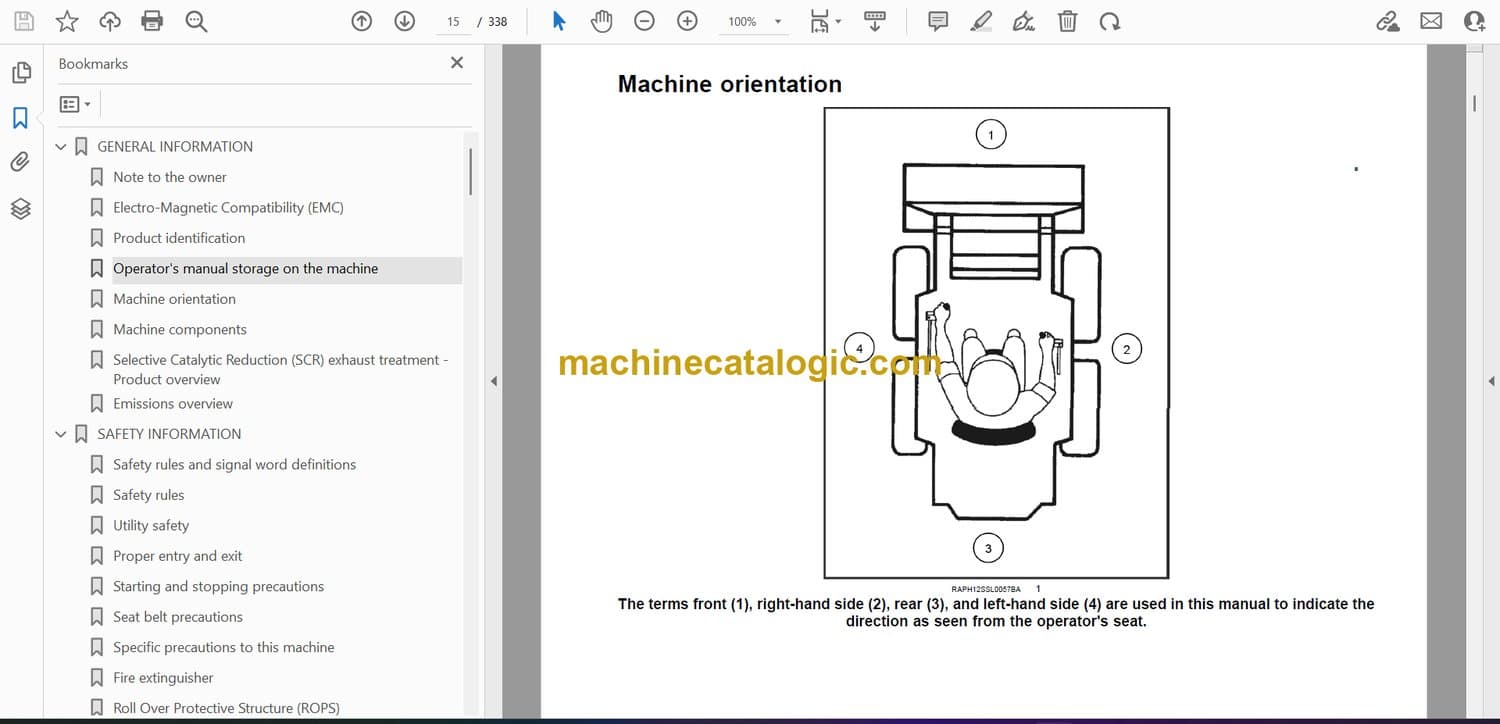1500x724 pixels.
Task: Select the Hand pan tool
Action: (601, 21)
